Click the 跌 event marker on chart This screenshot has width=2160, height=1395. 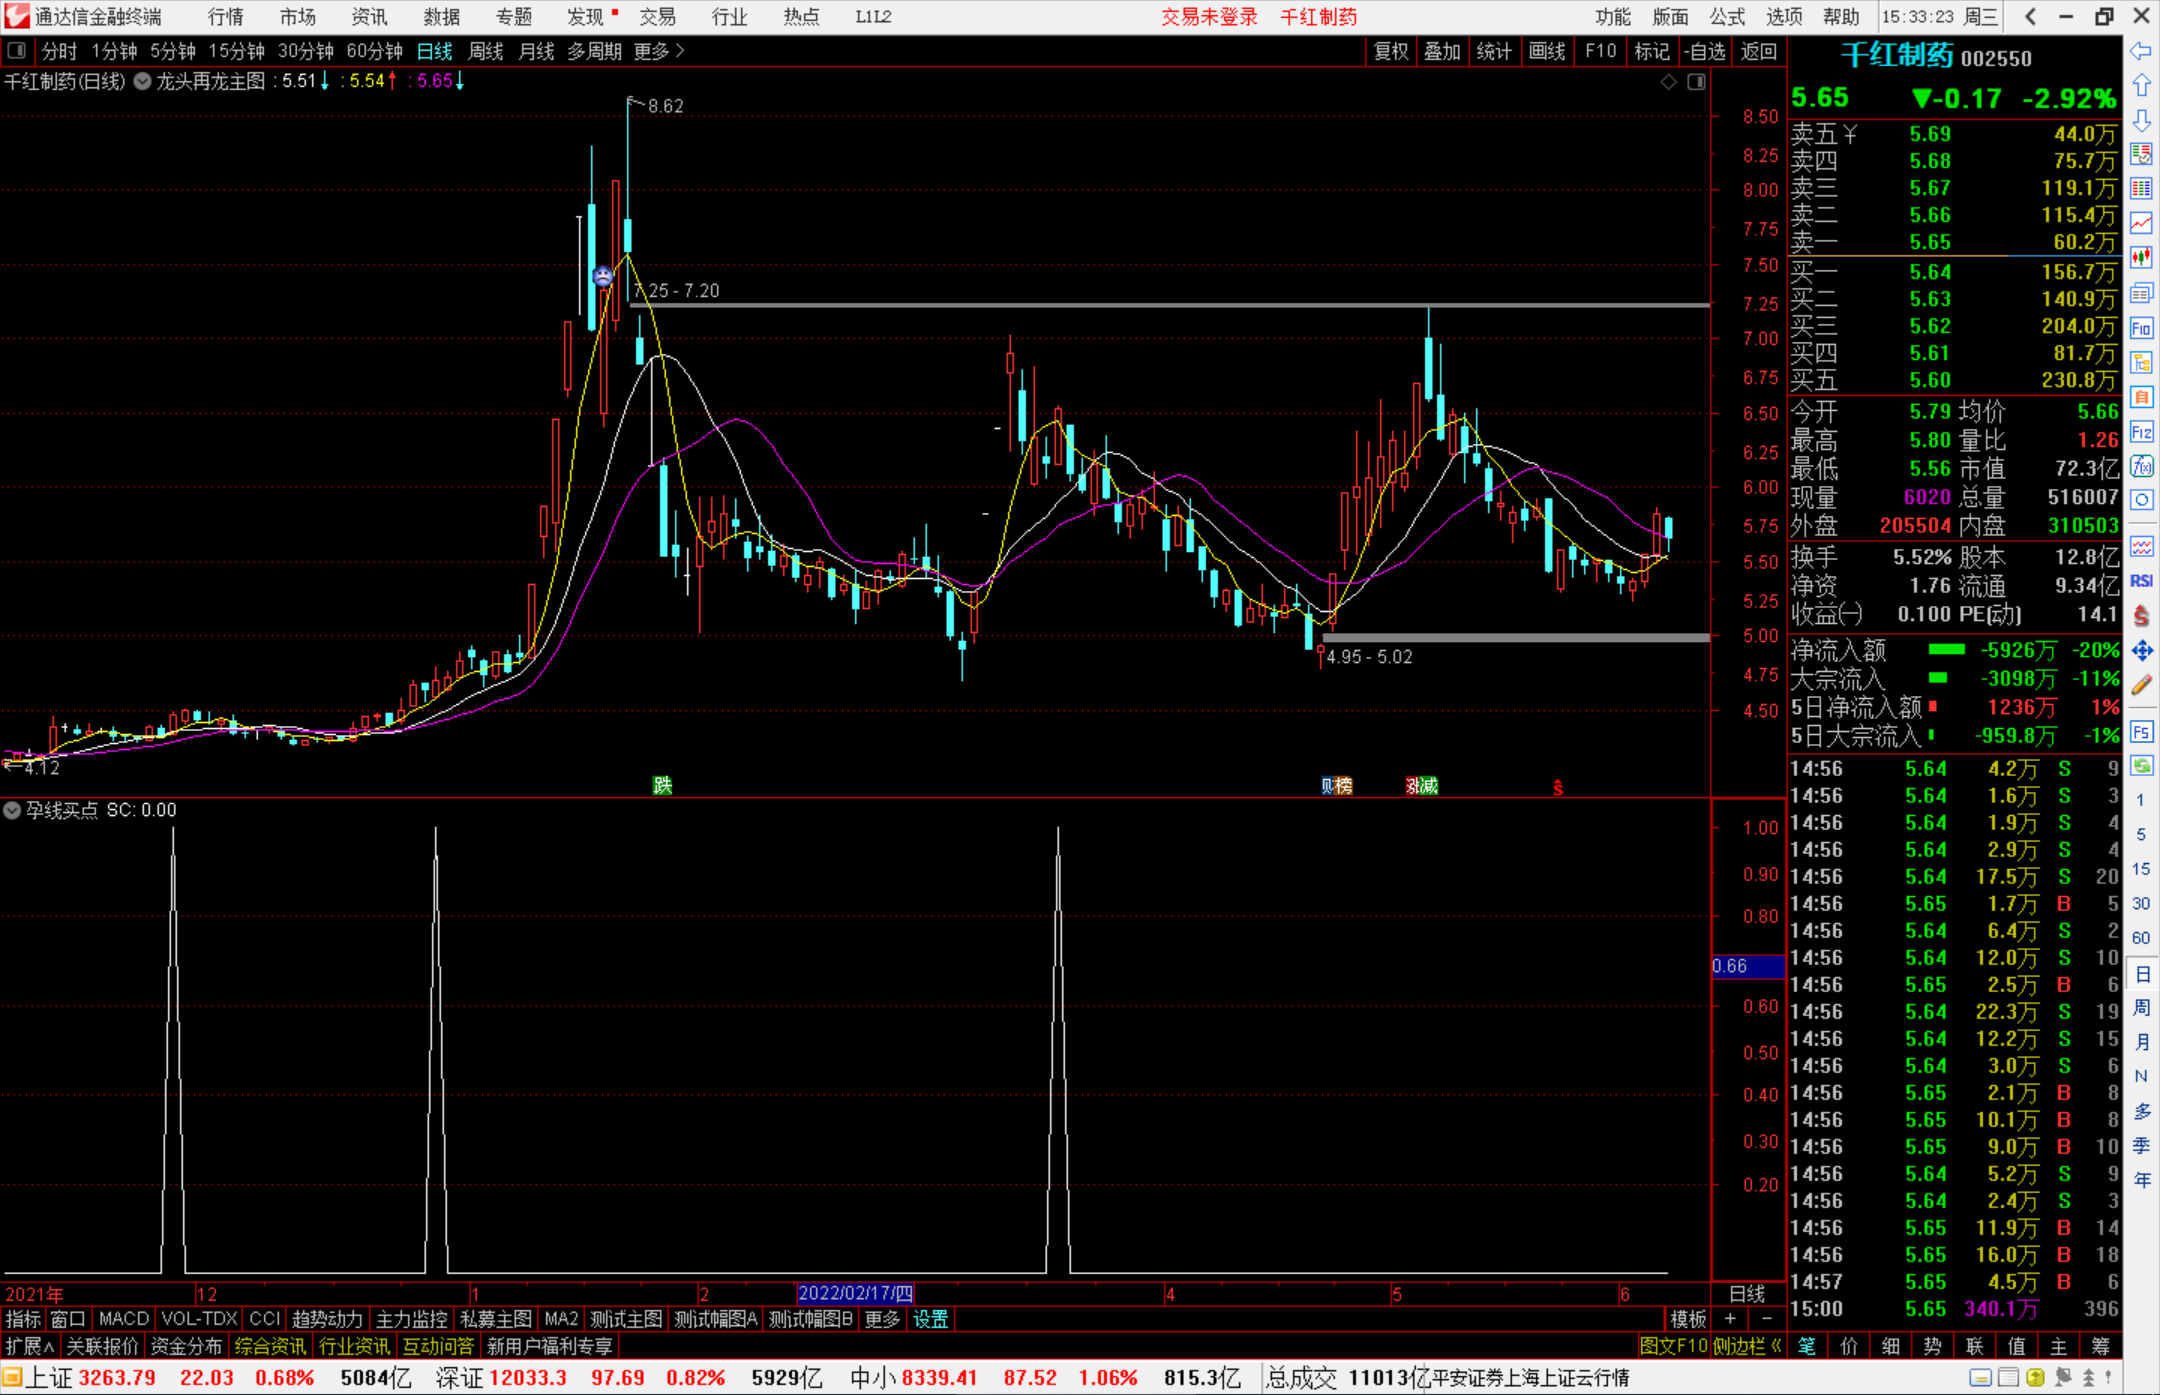coord(662,785)
